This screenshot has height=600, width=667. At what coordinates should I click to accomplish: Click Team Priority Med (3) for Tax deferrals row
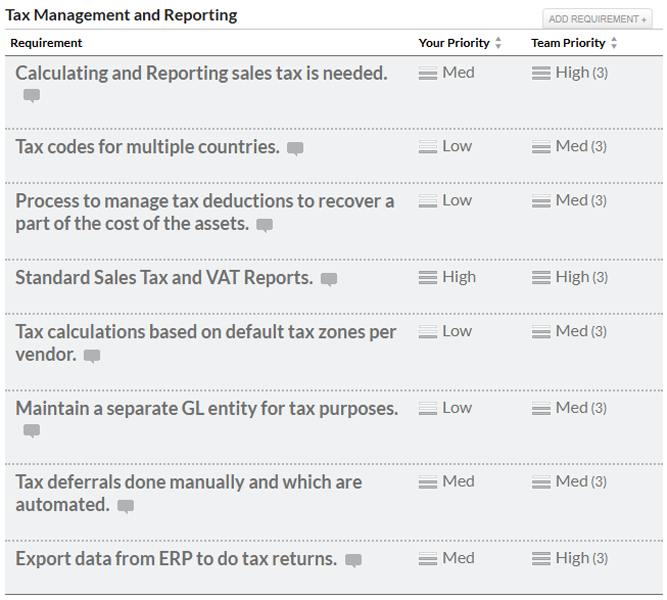[x=568, y=482]
